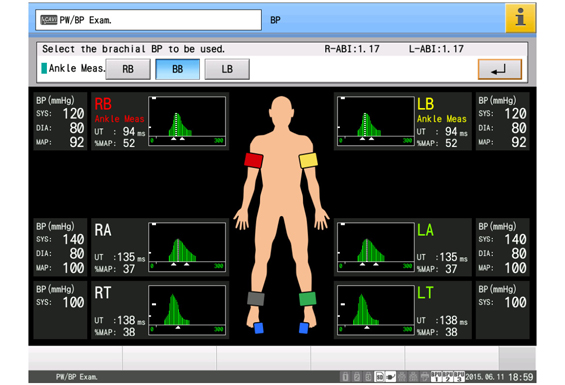Click the Ankle Meas. label beside RB button
Screen dimensions: 565x385
click(77, 68)
